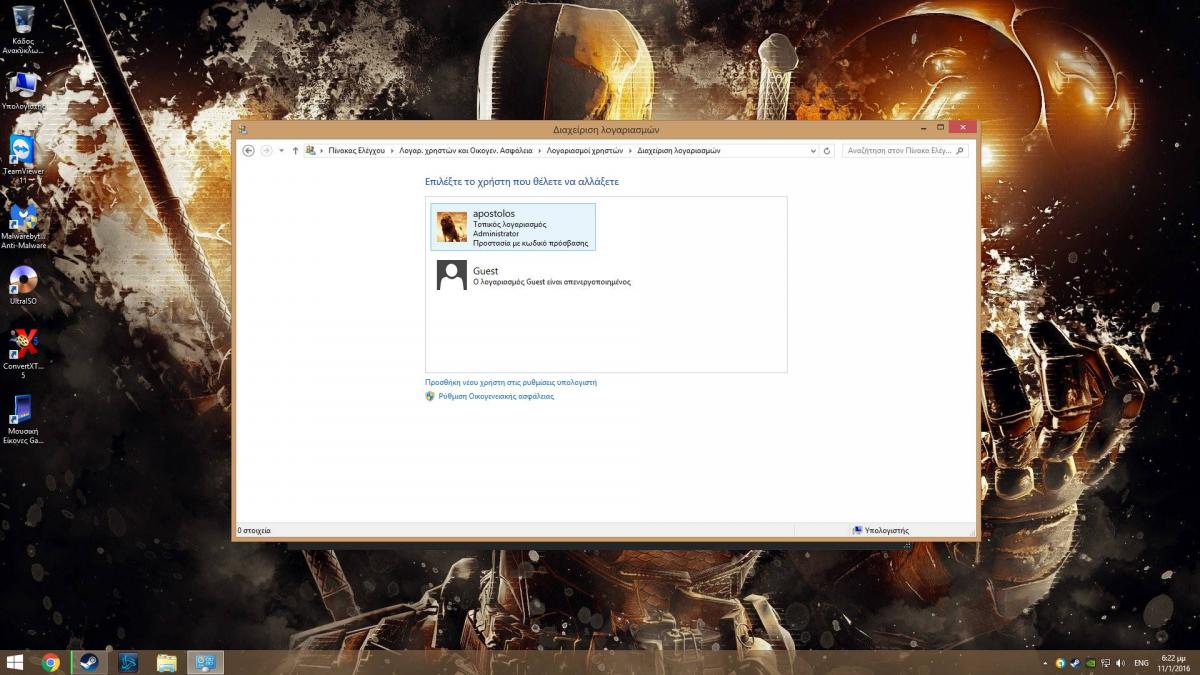
Task: Open Google Chrome from the taskbar
Action: pos(51,662)
